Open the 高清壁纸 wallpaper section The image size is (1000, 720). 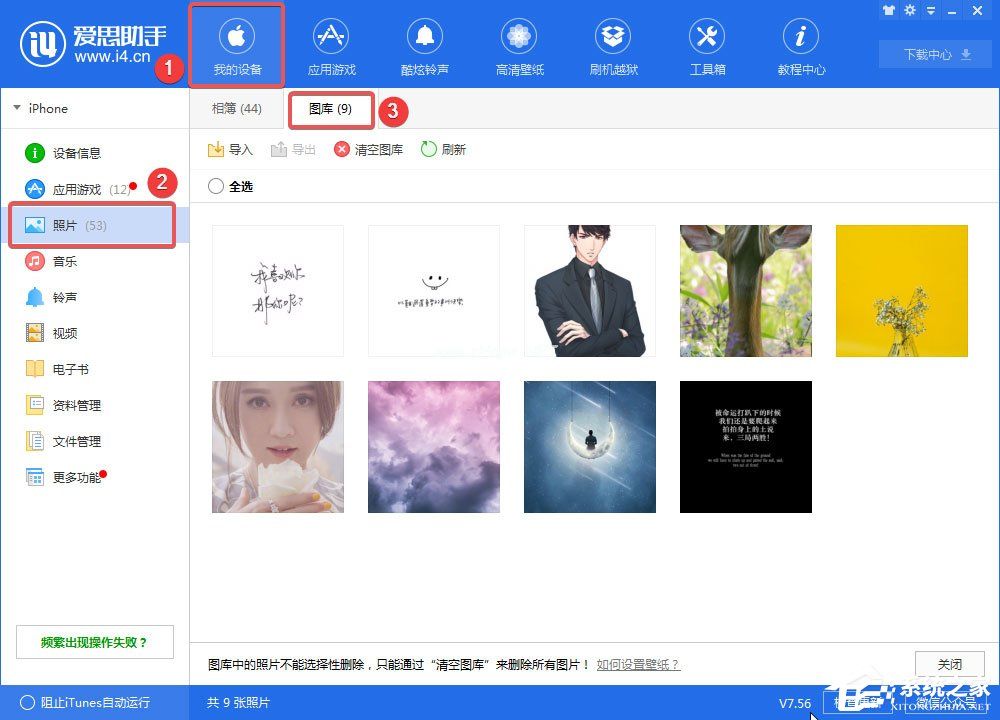click(518, 44)
